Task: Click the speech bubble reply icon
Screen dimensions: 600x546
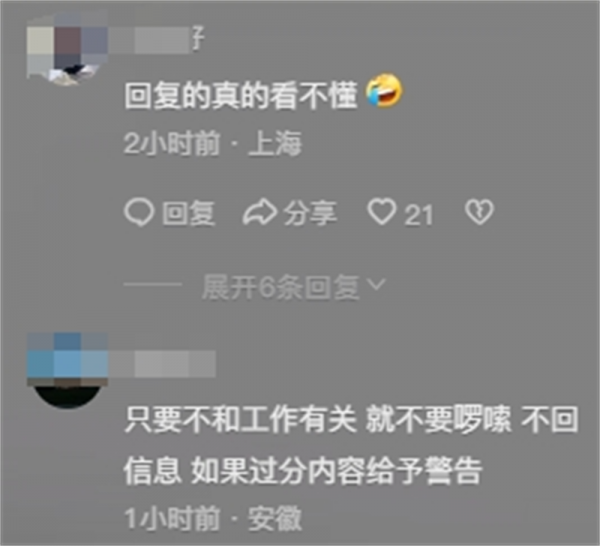Action: pyautogui.click(x=139, y=212)
